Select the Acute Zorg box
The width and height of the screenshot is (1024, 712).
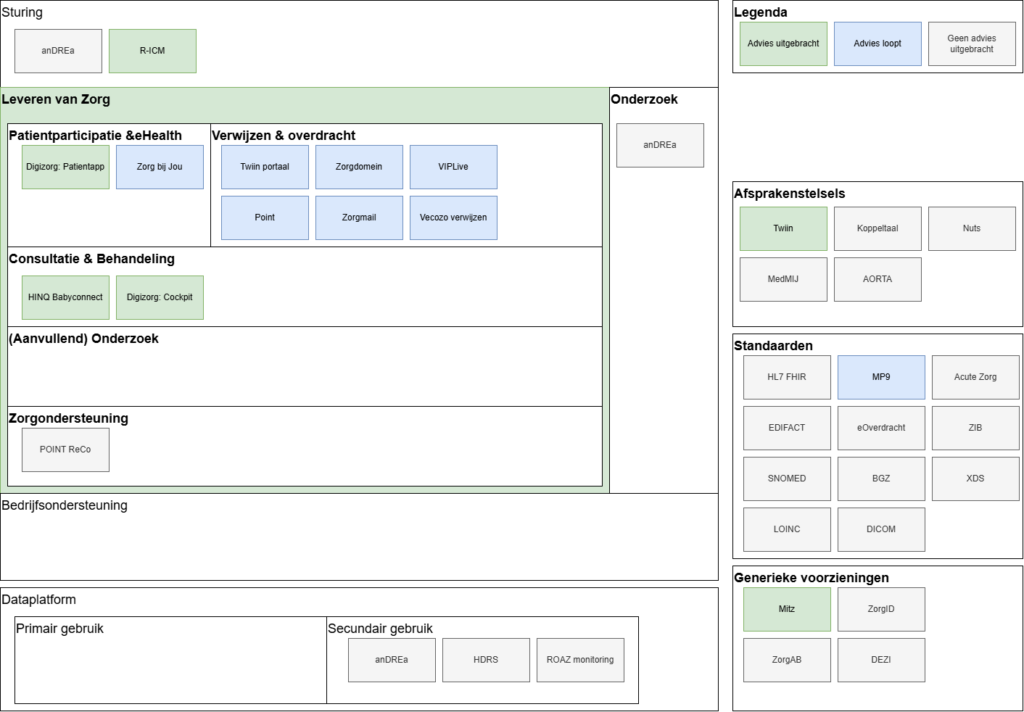[976, 377]
